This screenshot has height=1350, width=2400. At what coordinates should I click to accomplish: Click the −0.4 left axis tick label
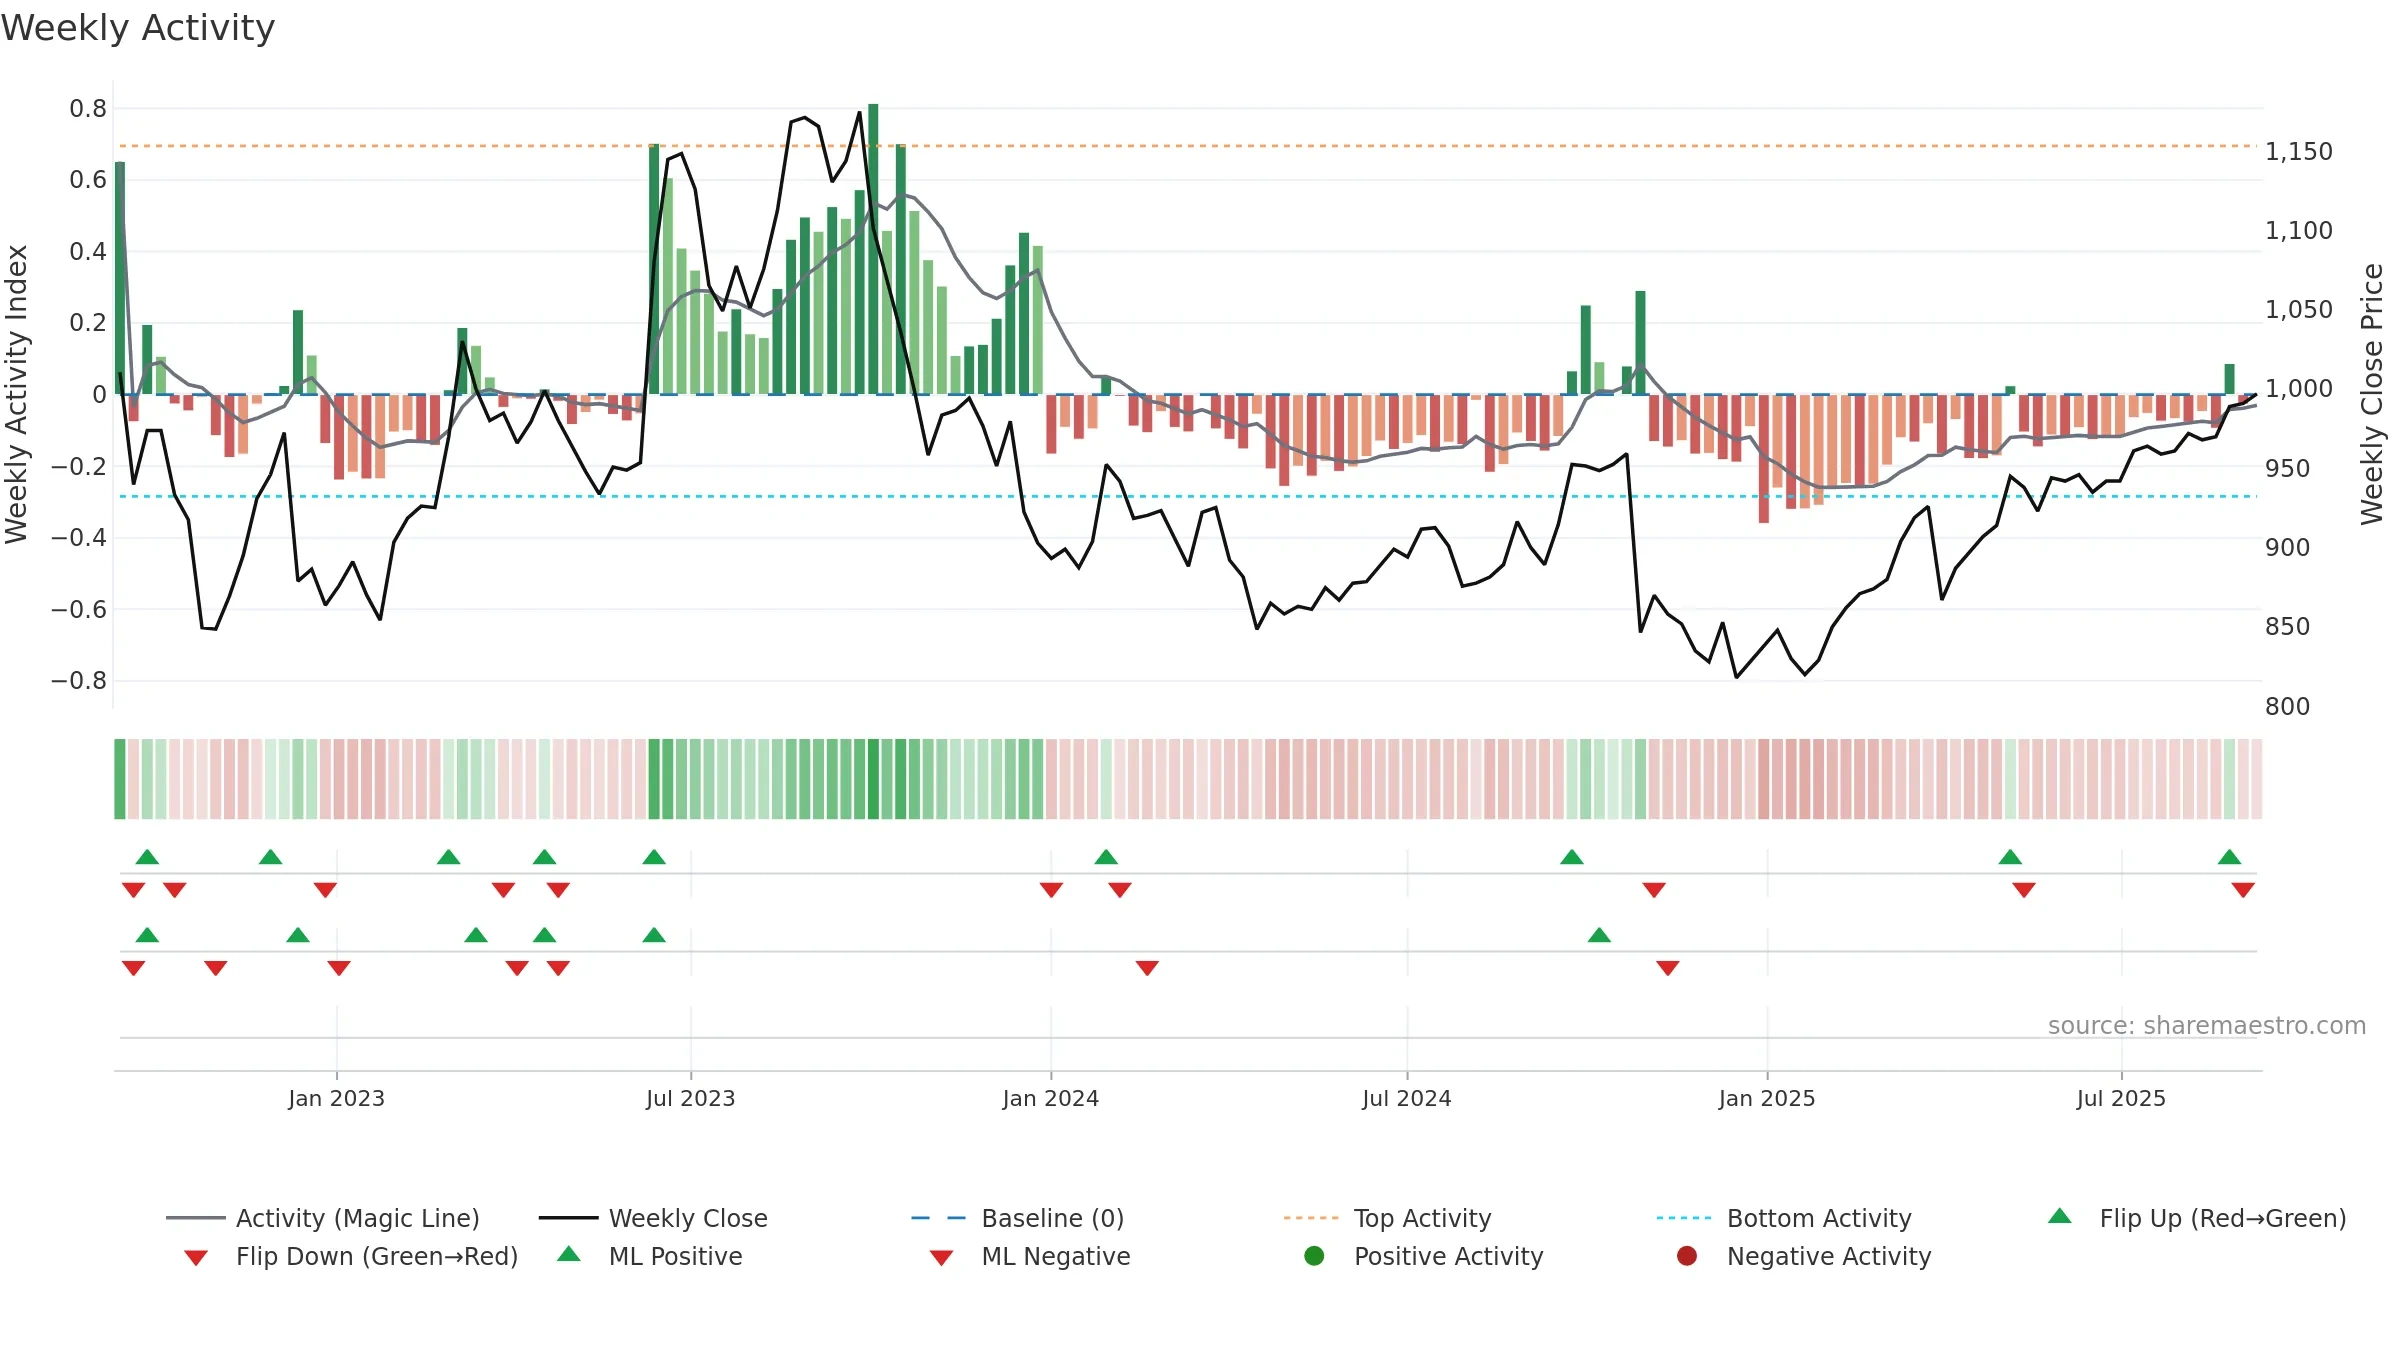click(79, 538)
